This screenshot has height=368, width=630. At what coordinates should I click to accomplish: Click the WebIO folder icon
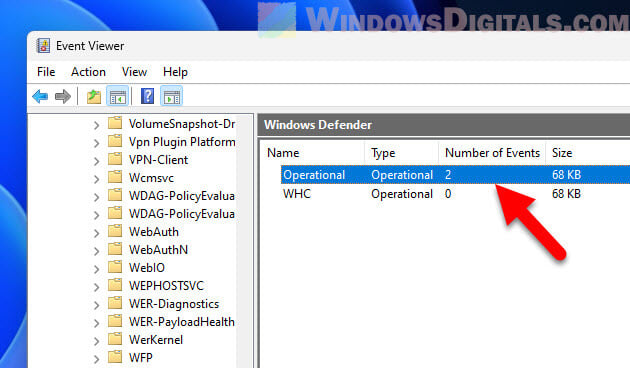coord(115,267)
